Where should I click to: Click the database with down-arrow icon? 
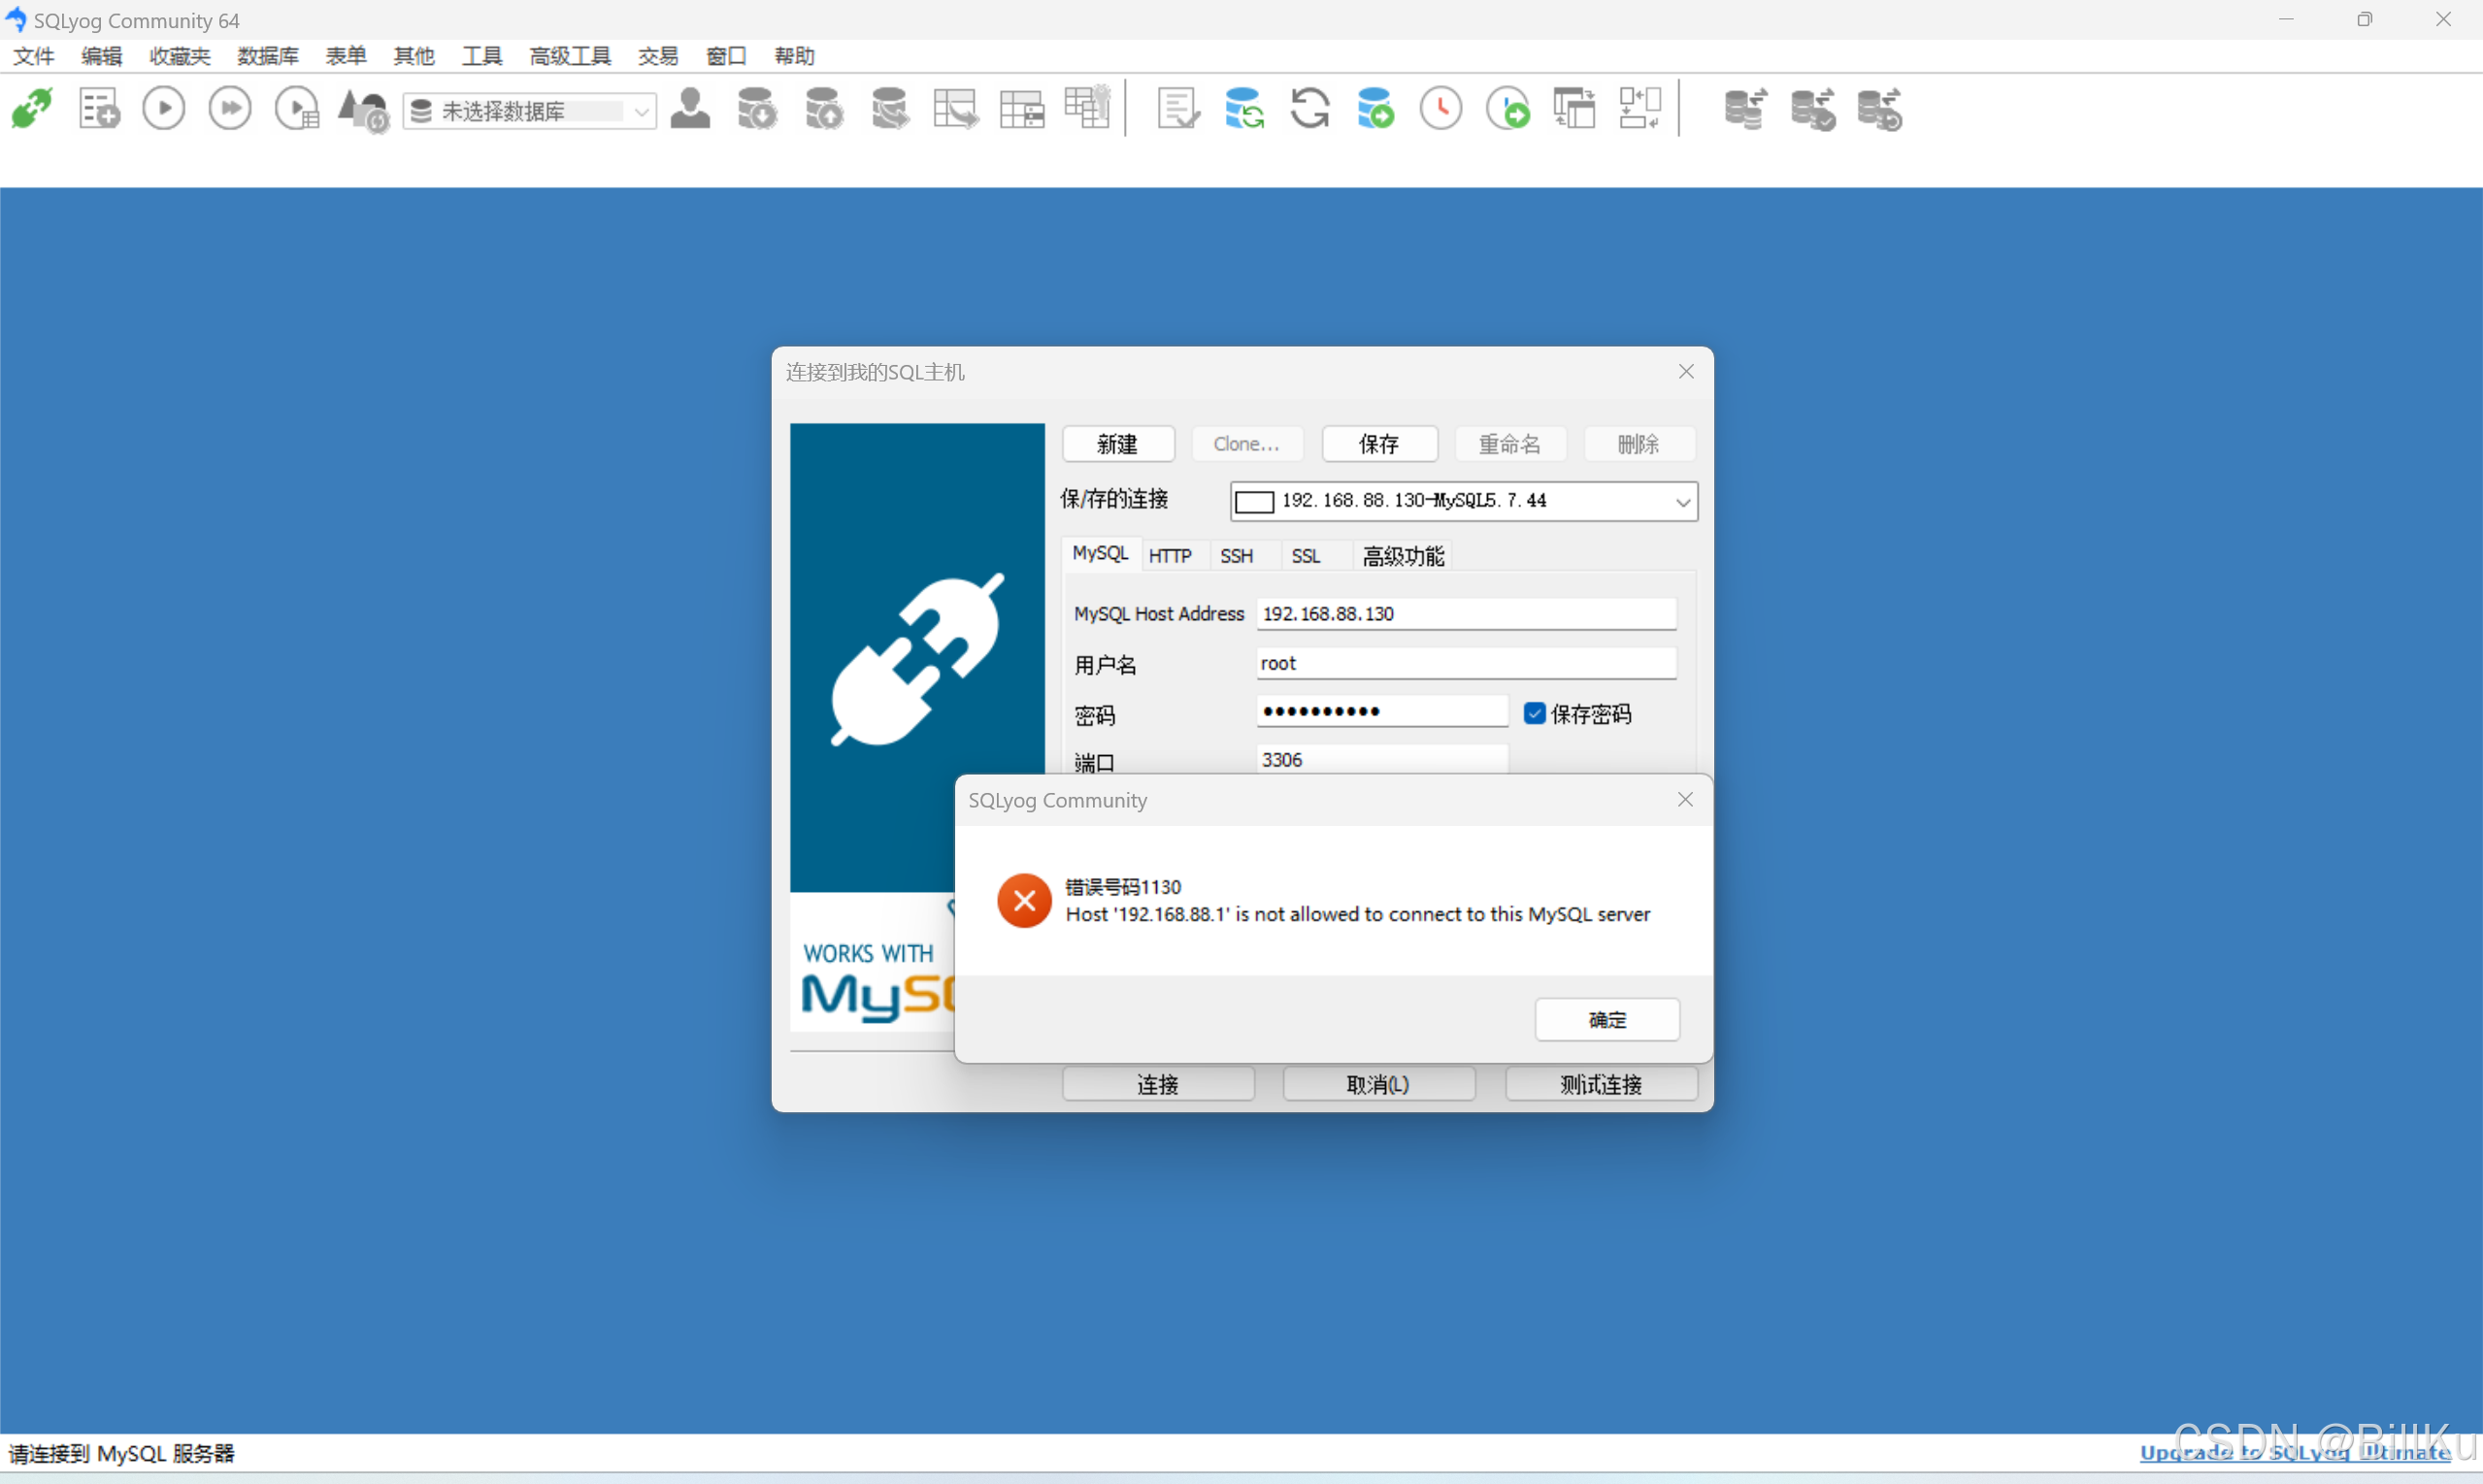pyautogui.click(x=757, y=109)
